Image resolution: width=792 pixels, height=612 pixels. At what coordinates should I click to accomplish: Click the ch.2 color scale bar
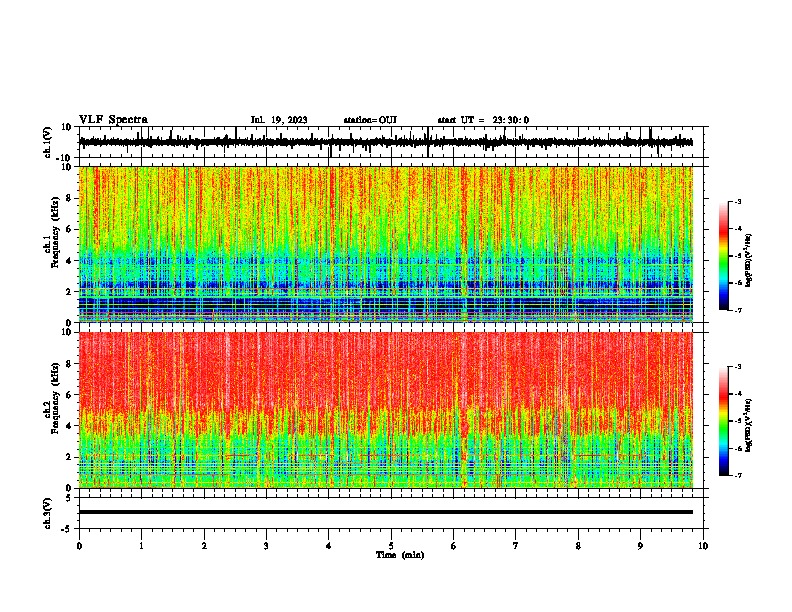723,421
